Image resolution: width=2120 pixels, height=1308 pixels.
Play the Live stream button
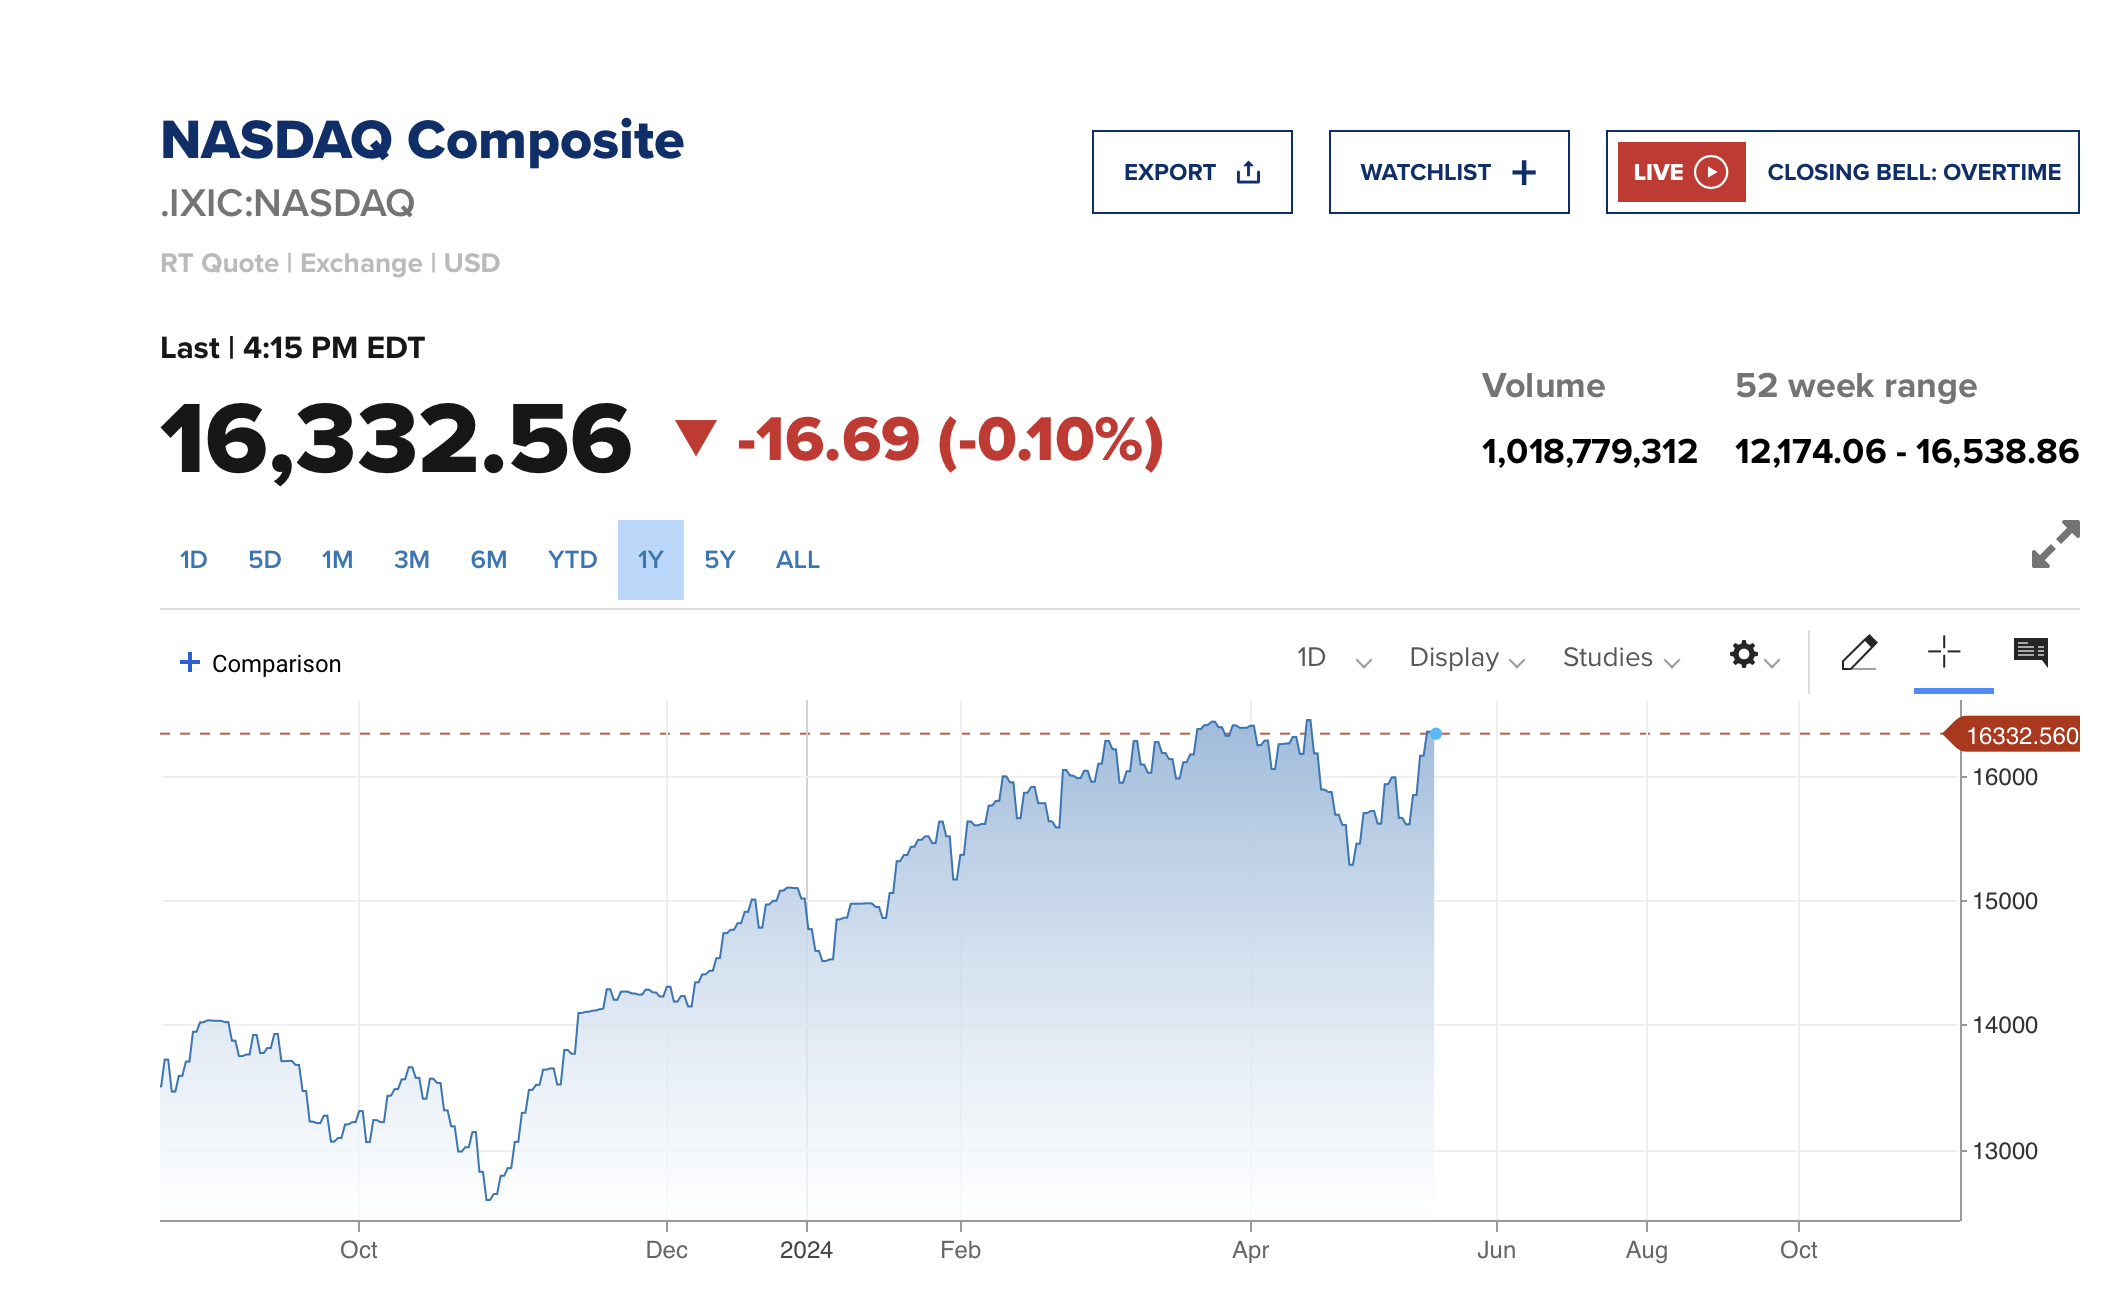[1681, 172]
